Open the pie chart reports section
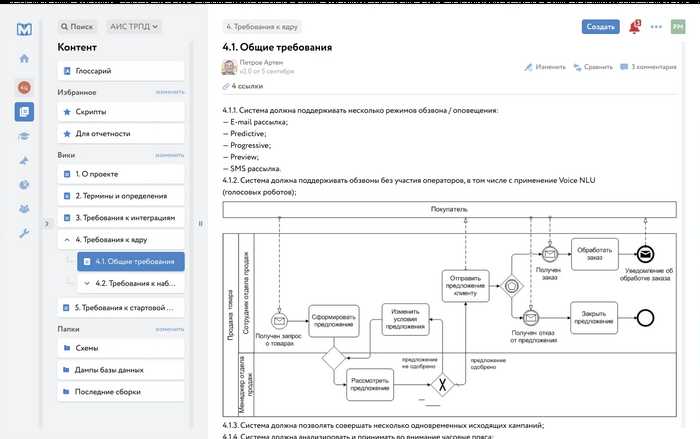The image size is (700, 439). tap(24, 184)
